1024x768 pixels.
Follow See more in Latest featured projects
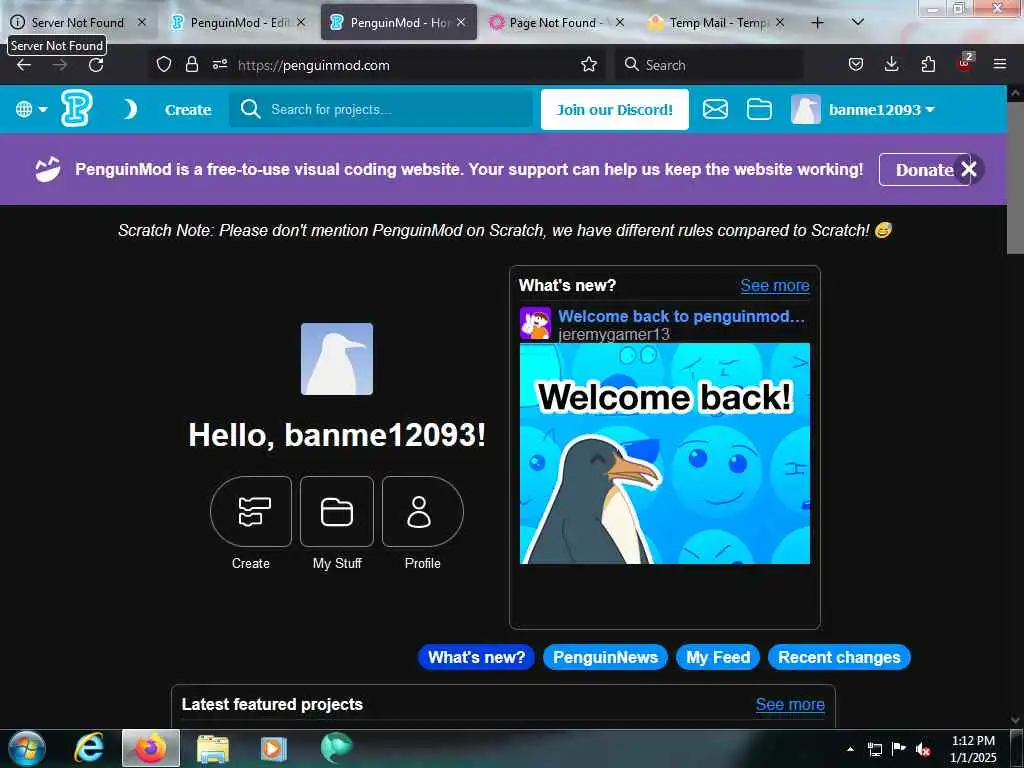[790, 704]
